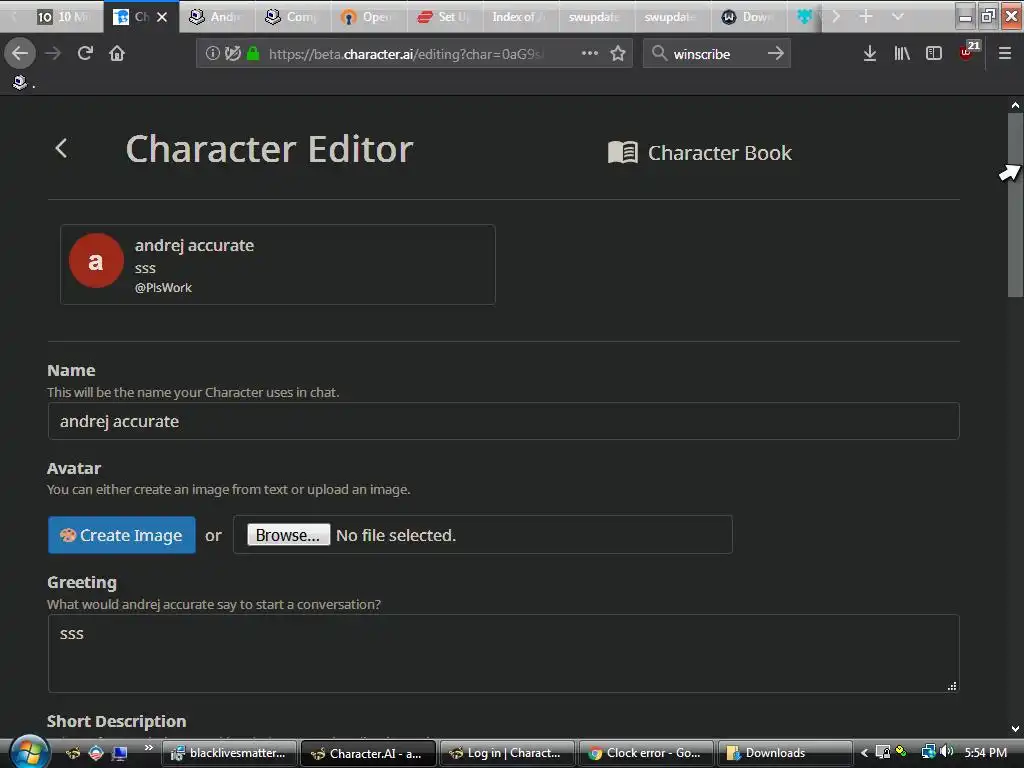Show hidden tray icons arrow
The height and width of the screenshot is (768, 1024).
coord(864,753)
